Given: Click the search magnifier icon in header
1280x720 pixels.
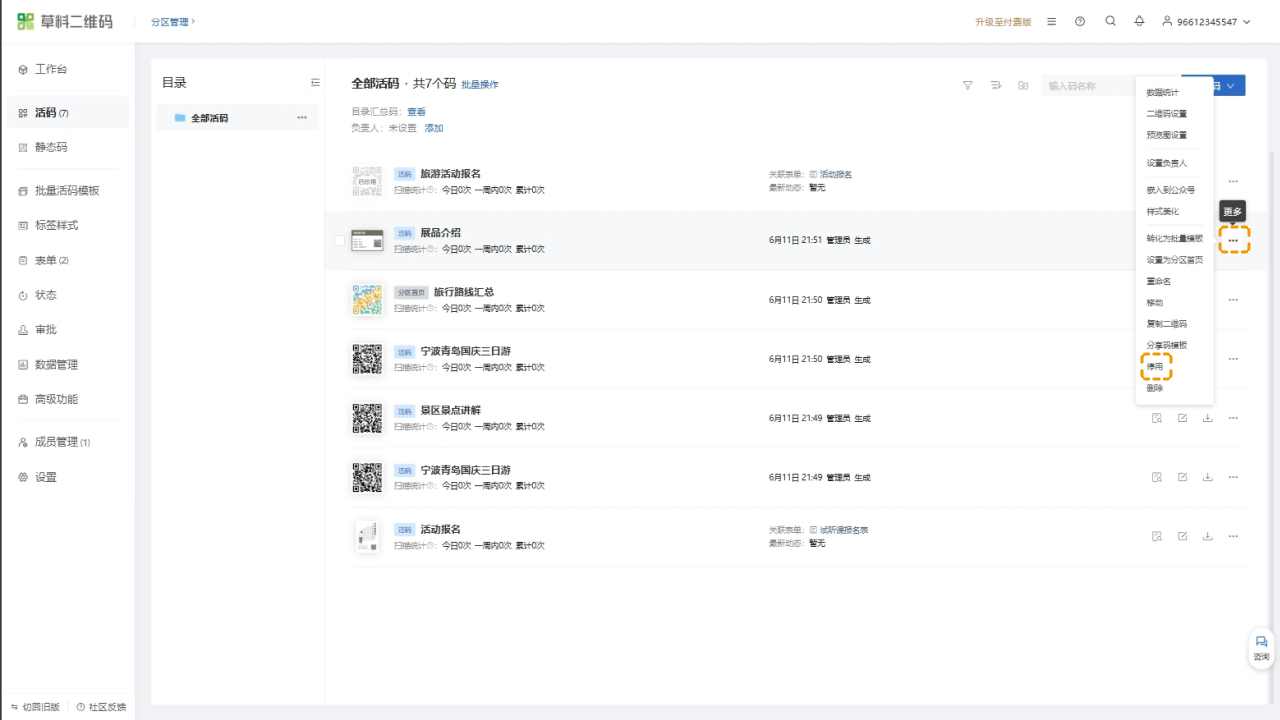Looking at the screenshot, I should point(1110,22).
